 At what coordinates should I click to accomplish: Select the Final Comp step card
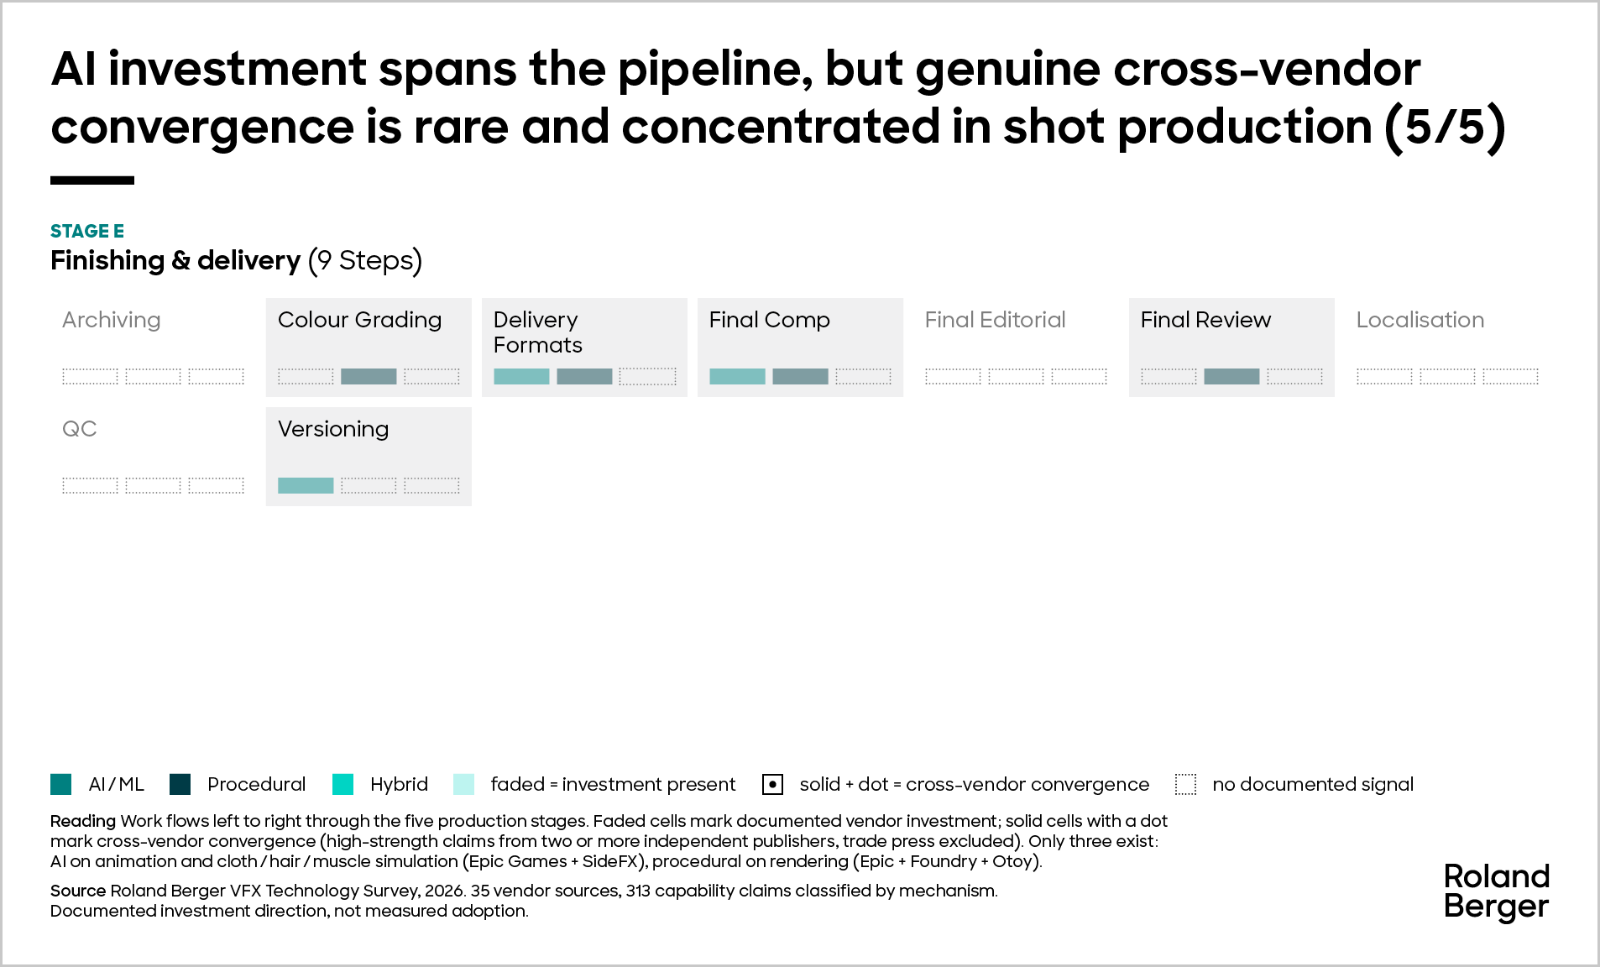pos(800,347)
